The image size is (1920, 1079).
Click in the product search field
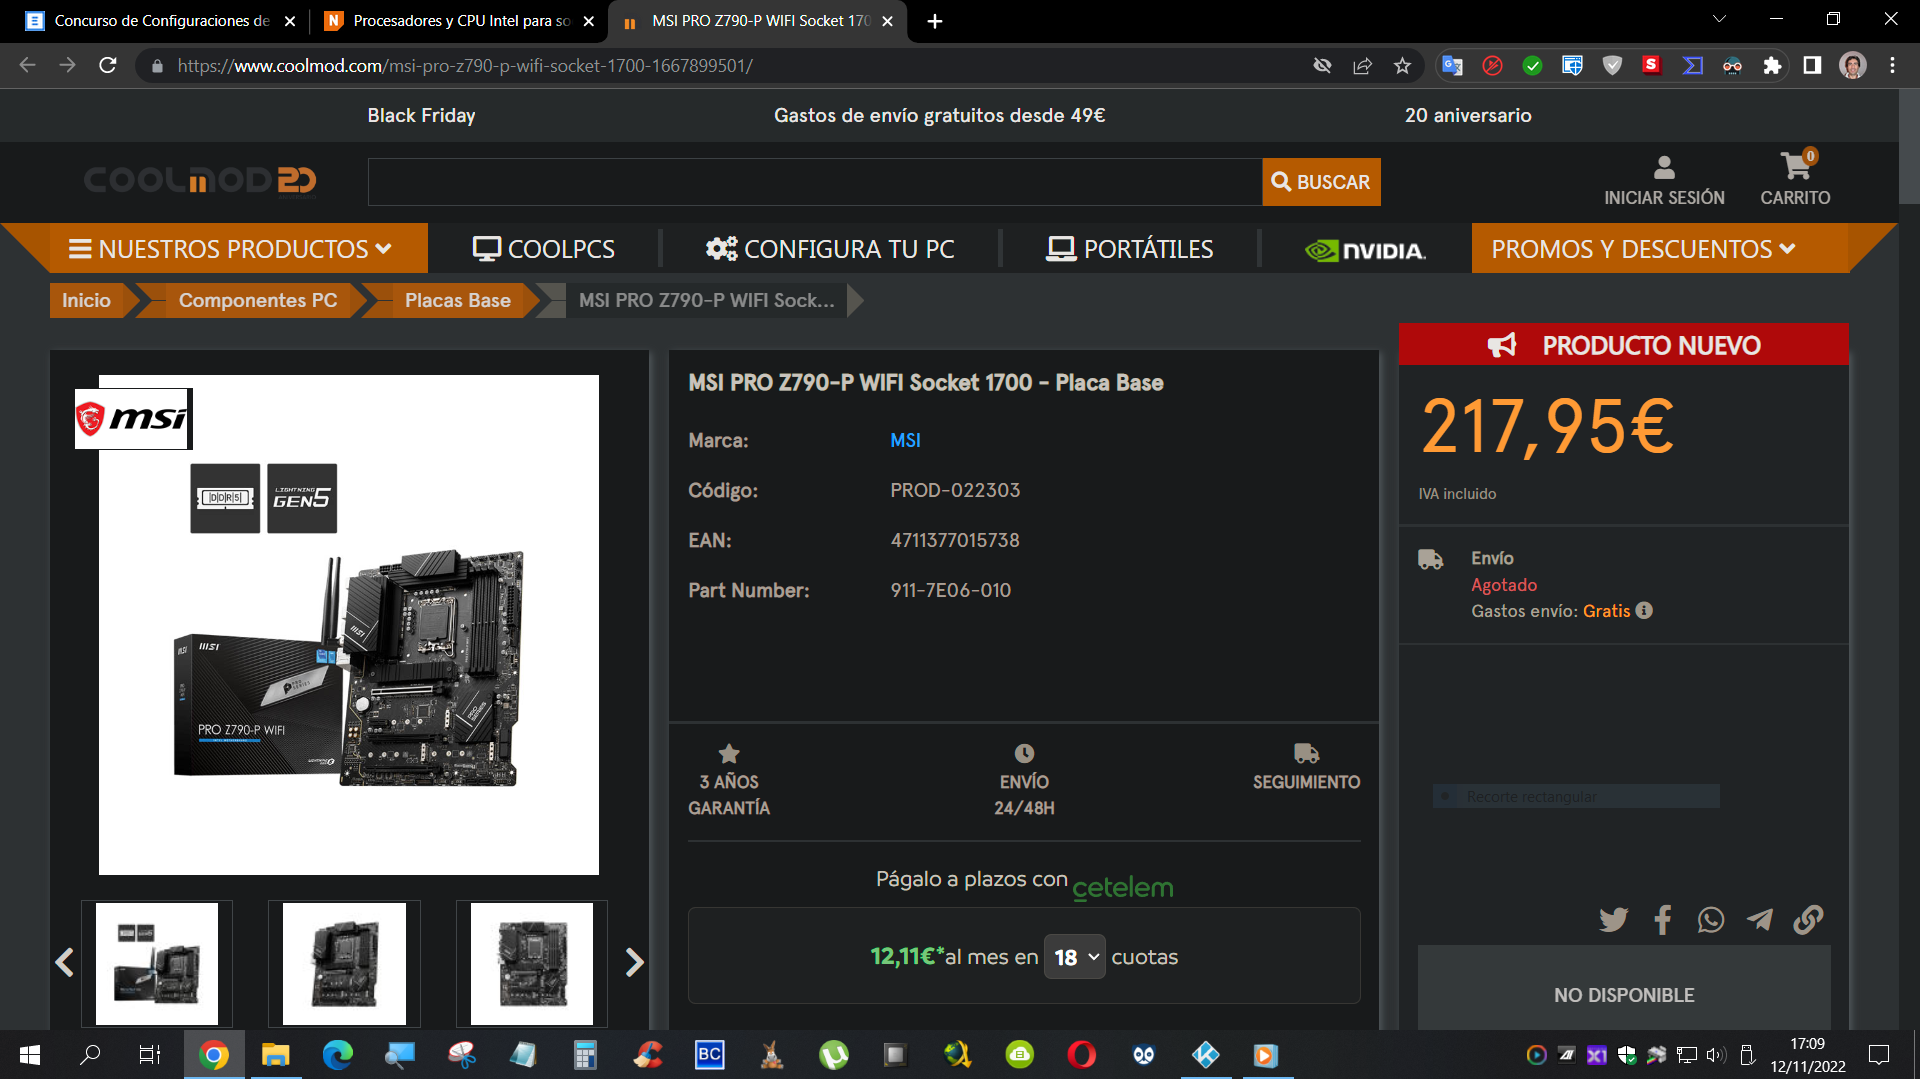click(x=815, y=182)
